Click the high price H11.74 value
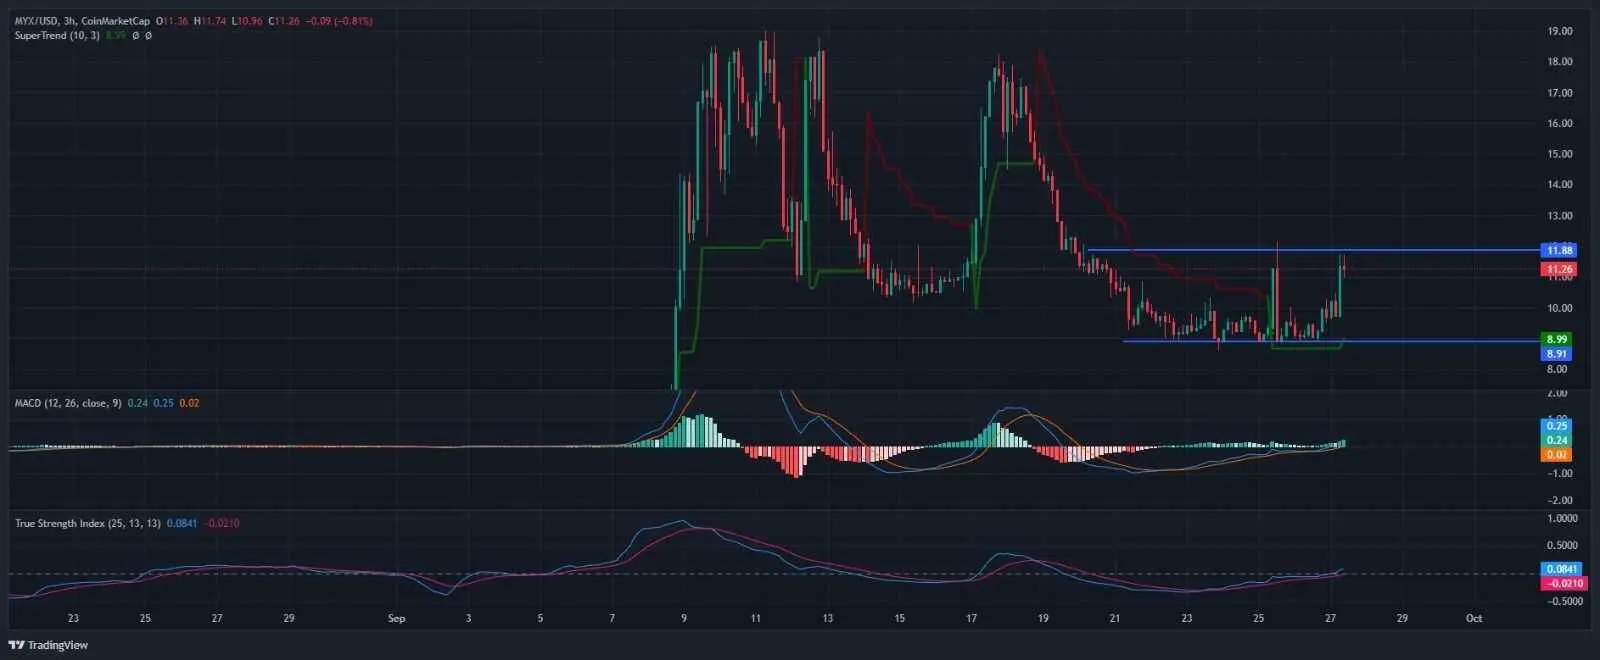This screenshot has width=1600, height=660. tap(211, 21)
